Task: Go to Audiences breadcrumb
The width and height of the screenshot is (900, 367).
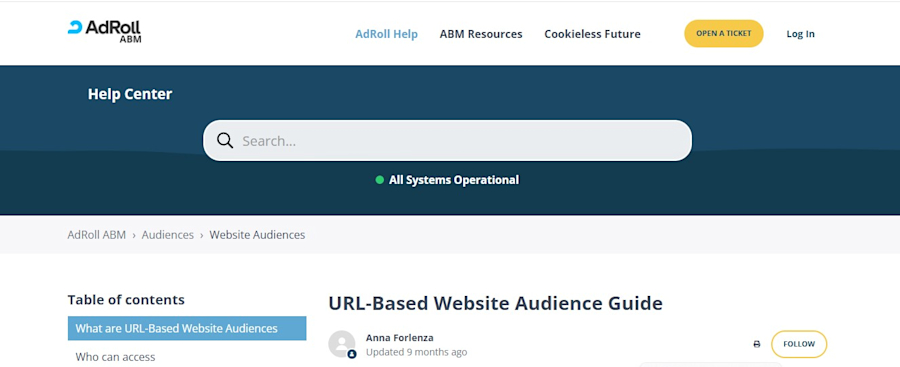Action: 168,234
